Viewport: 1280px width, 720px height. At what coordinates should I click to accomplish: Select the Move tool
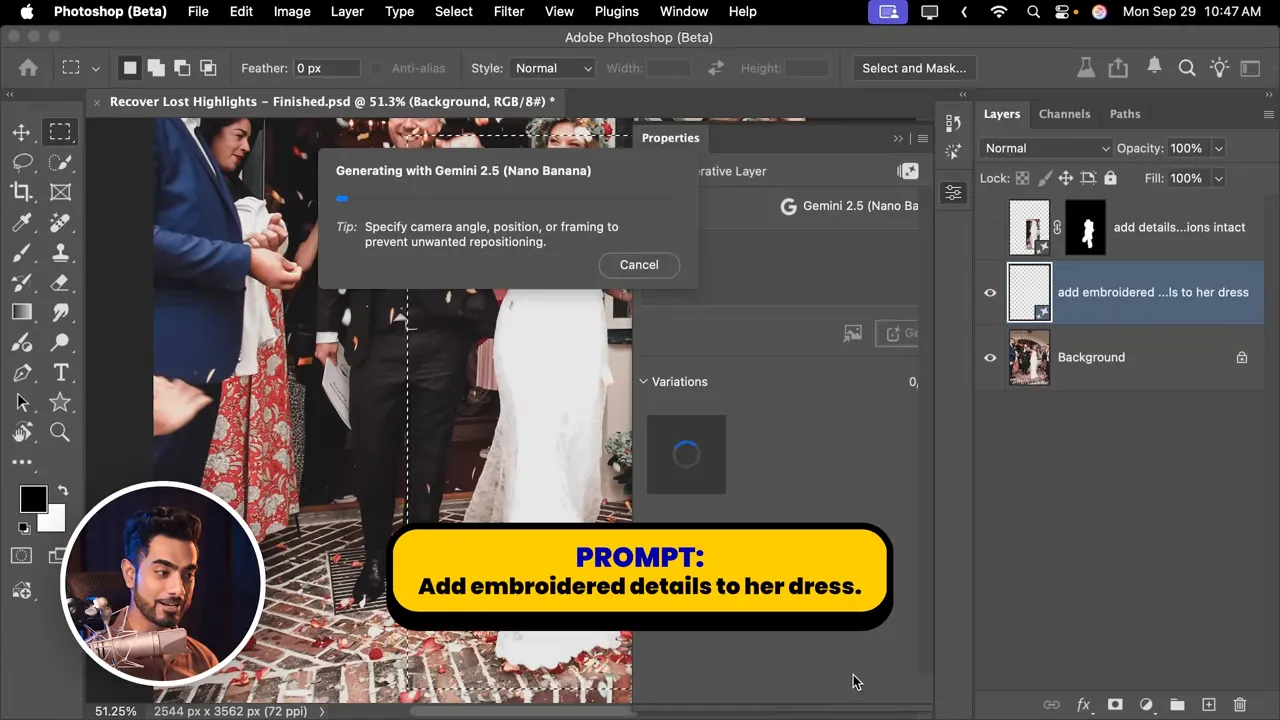tap(21, 132)
